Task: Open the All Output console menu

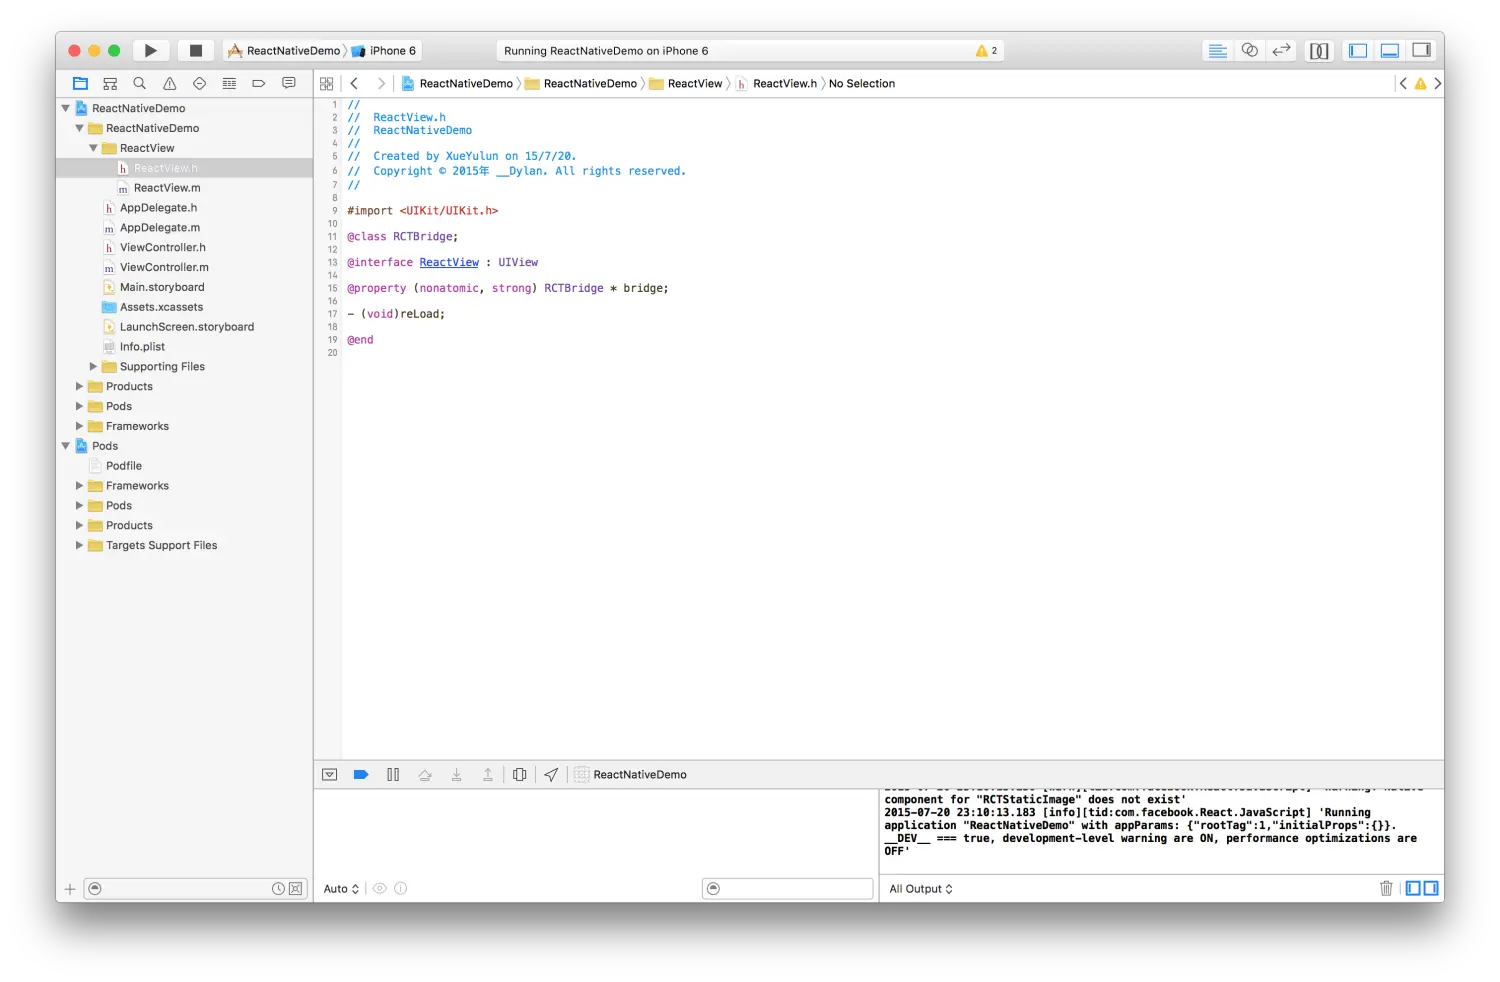Action: (x=921, y=889)
